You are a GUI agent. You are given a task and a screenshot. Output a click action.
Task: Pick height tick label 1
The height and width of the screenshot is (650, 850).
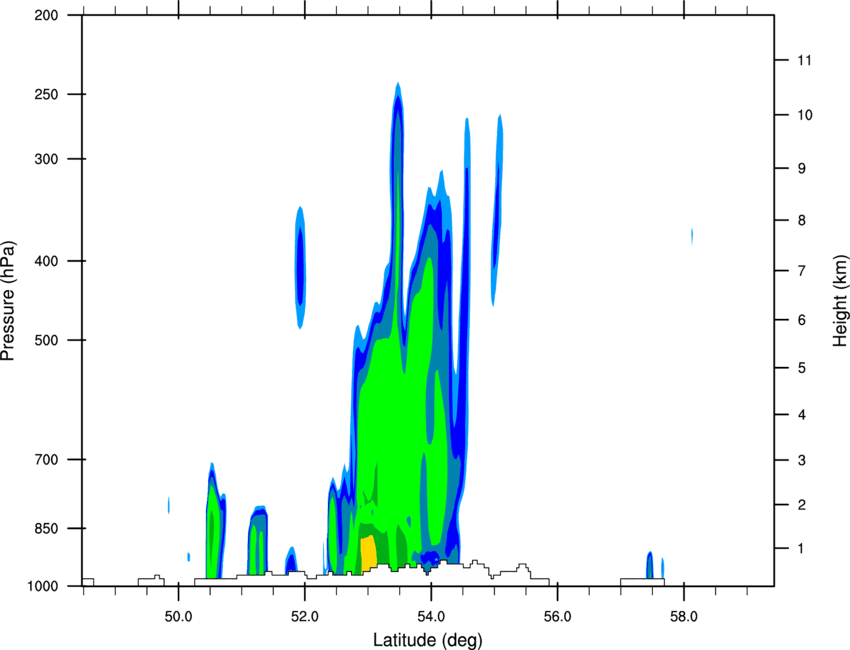click(802, 549)
